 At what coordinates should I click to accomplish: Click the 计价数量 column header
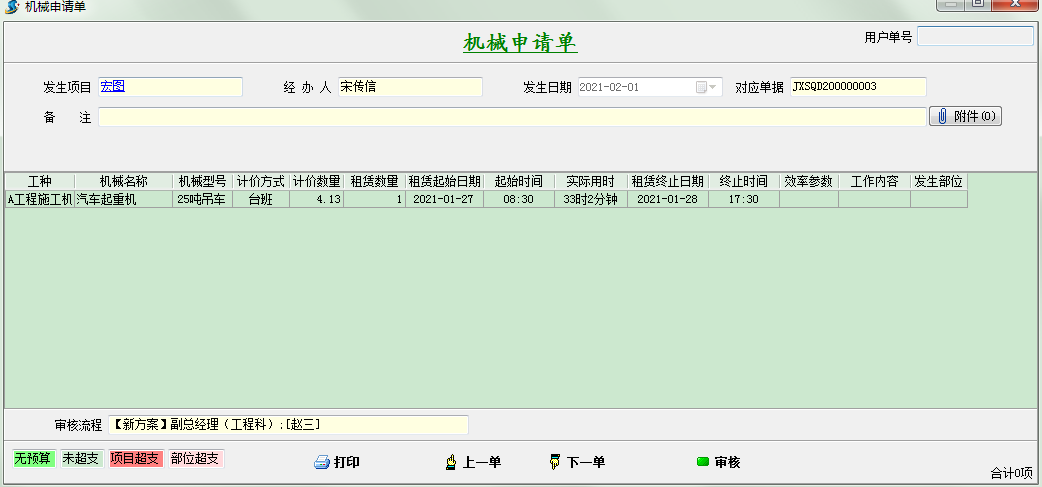pos(316,181)
